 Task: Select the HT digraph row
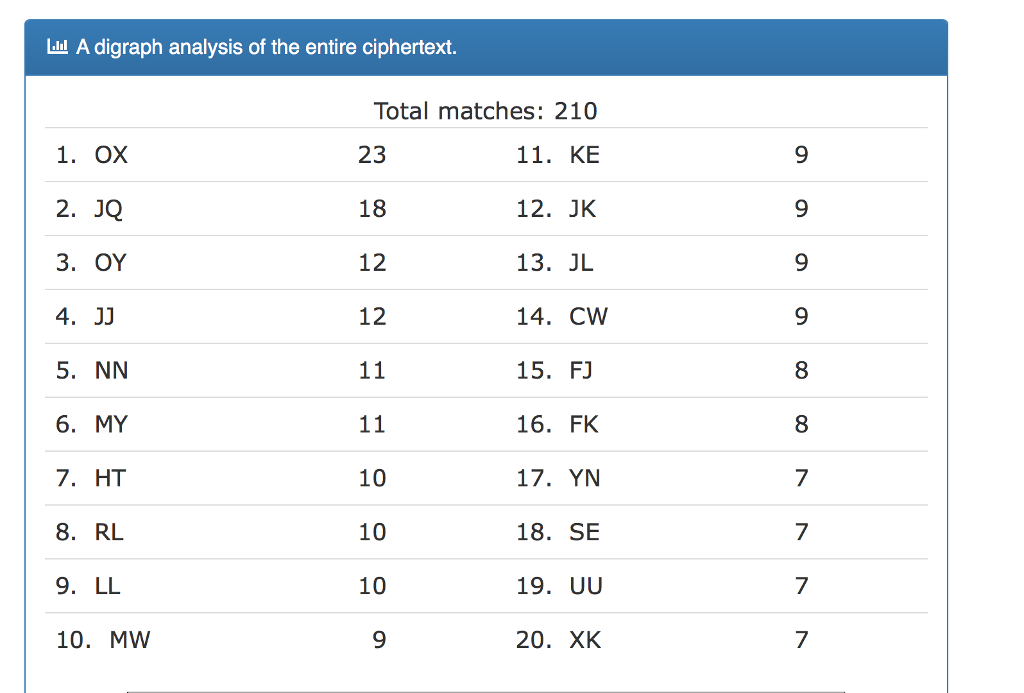click(x=223, y=478)
